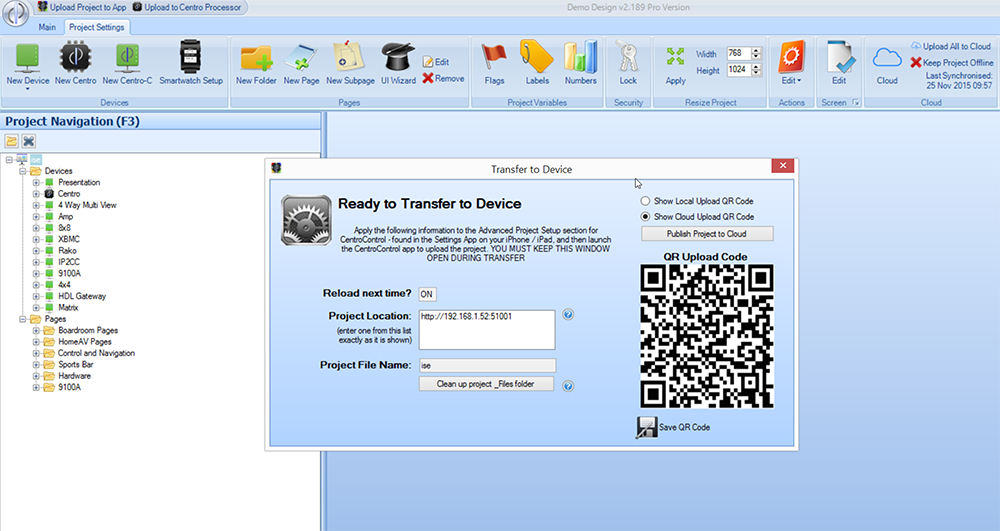Launch the UI Wizard
Screen dimensions: 1000x531
coord(398,62)
